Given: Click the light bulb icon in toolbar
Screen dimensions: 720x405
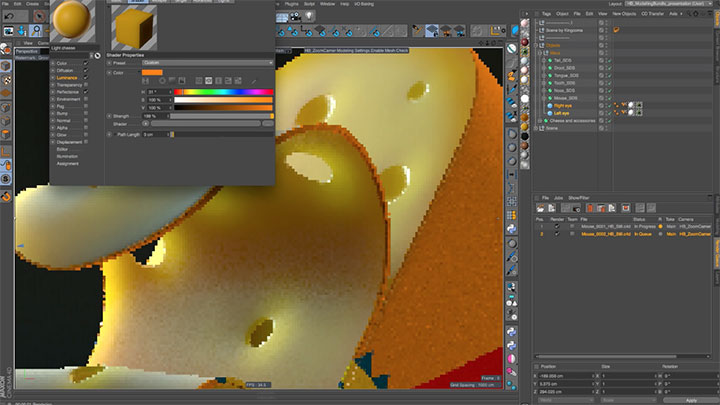Looking at the screenshot, I should tap(309, 17).
